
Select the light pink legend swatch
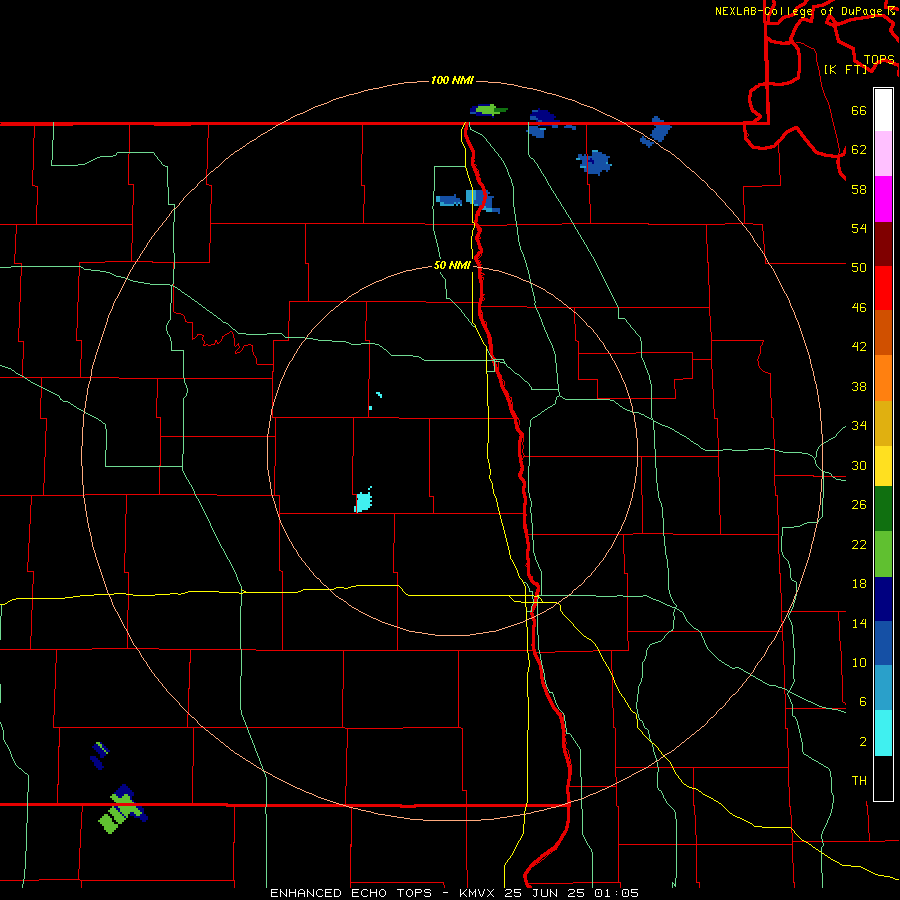pyautogui.click(x=883, y=153)
